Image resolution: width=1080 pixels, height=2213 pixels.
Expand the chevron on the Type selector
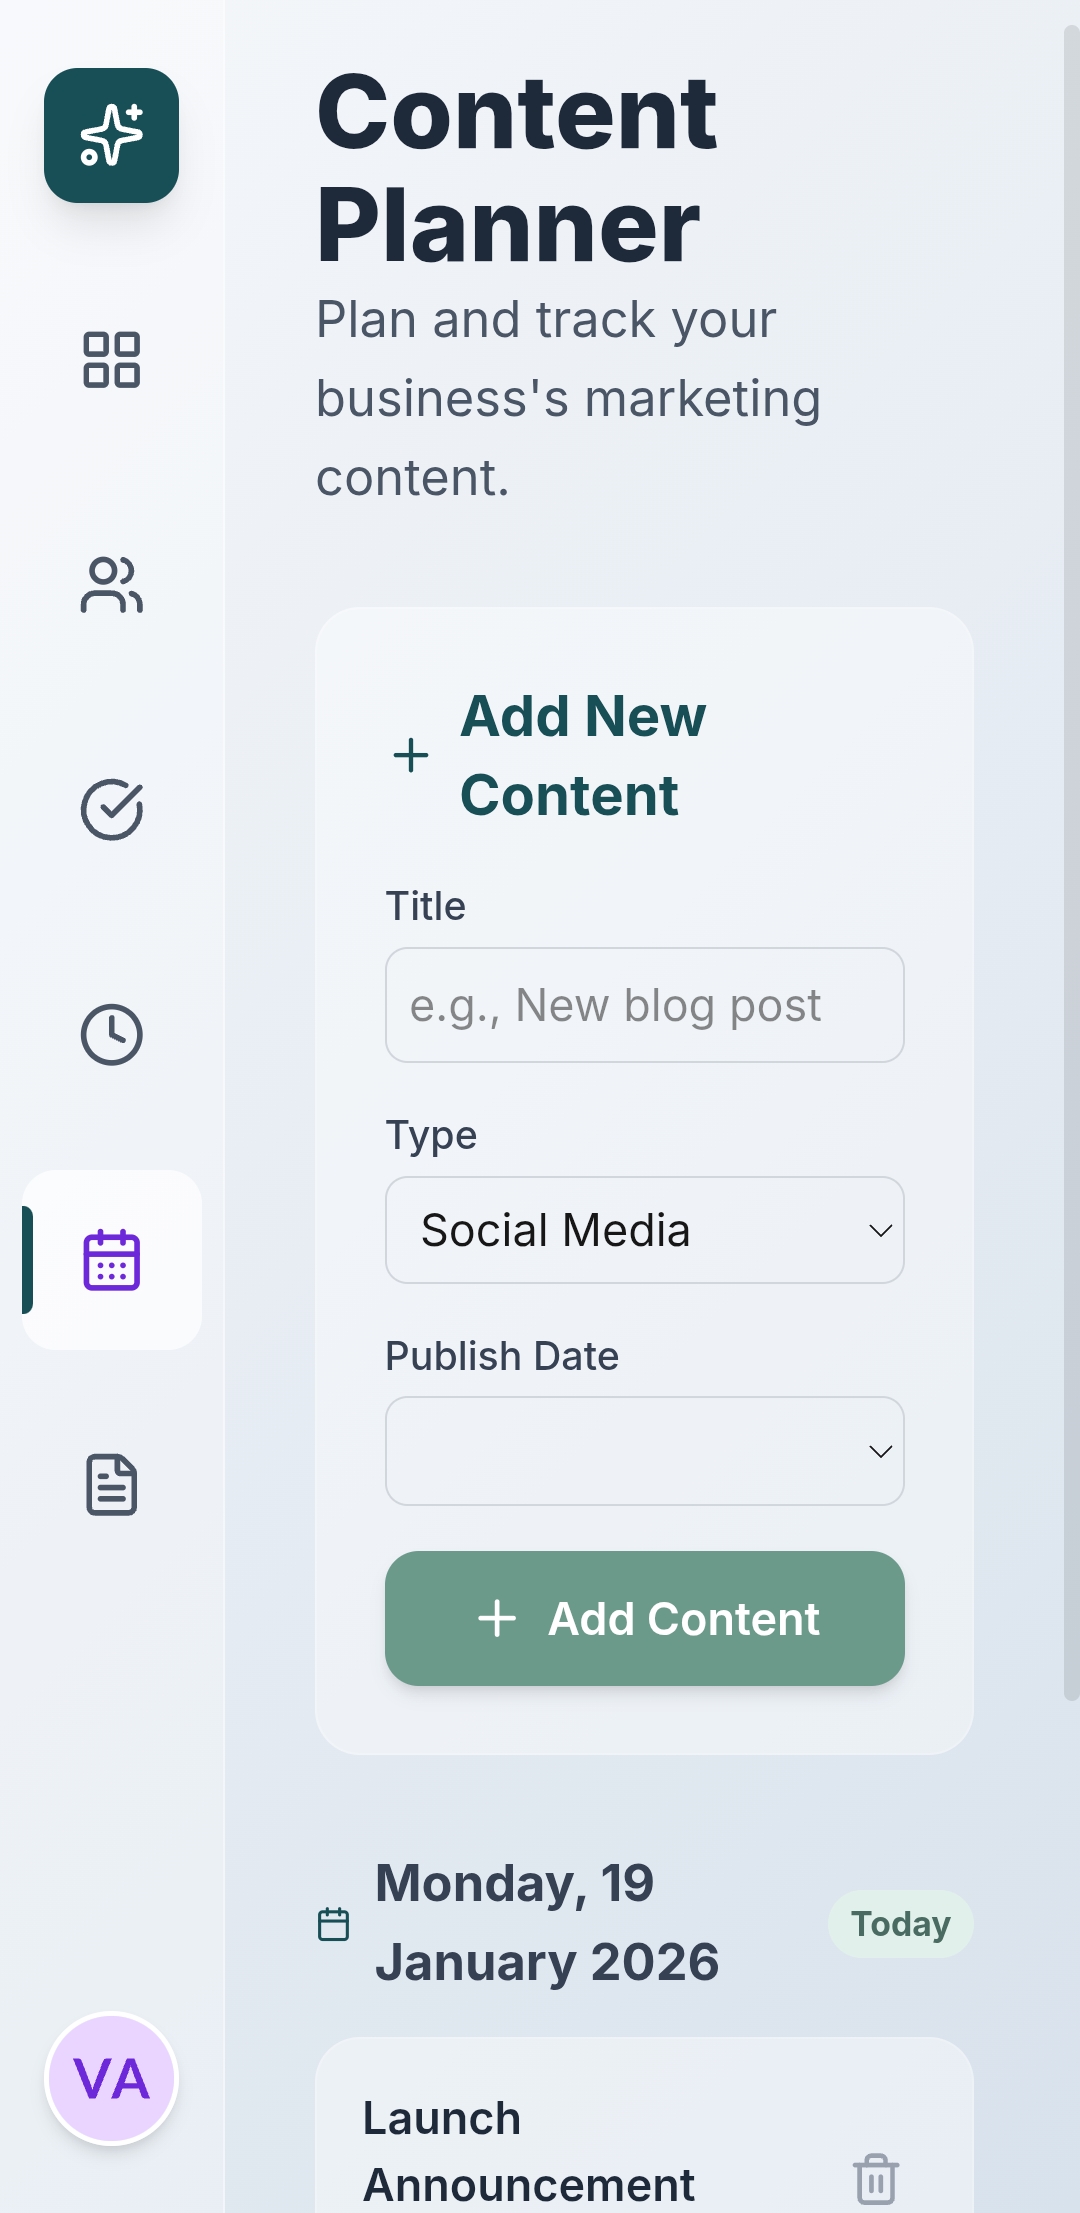(879, 1231)
